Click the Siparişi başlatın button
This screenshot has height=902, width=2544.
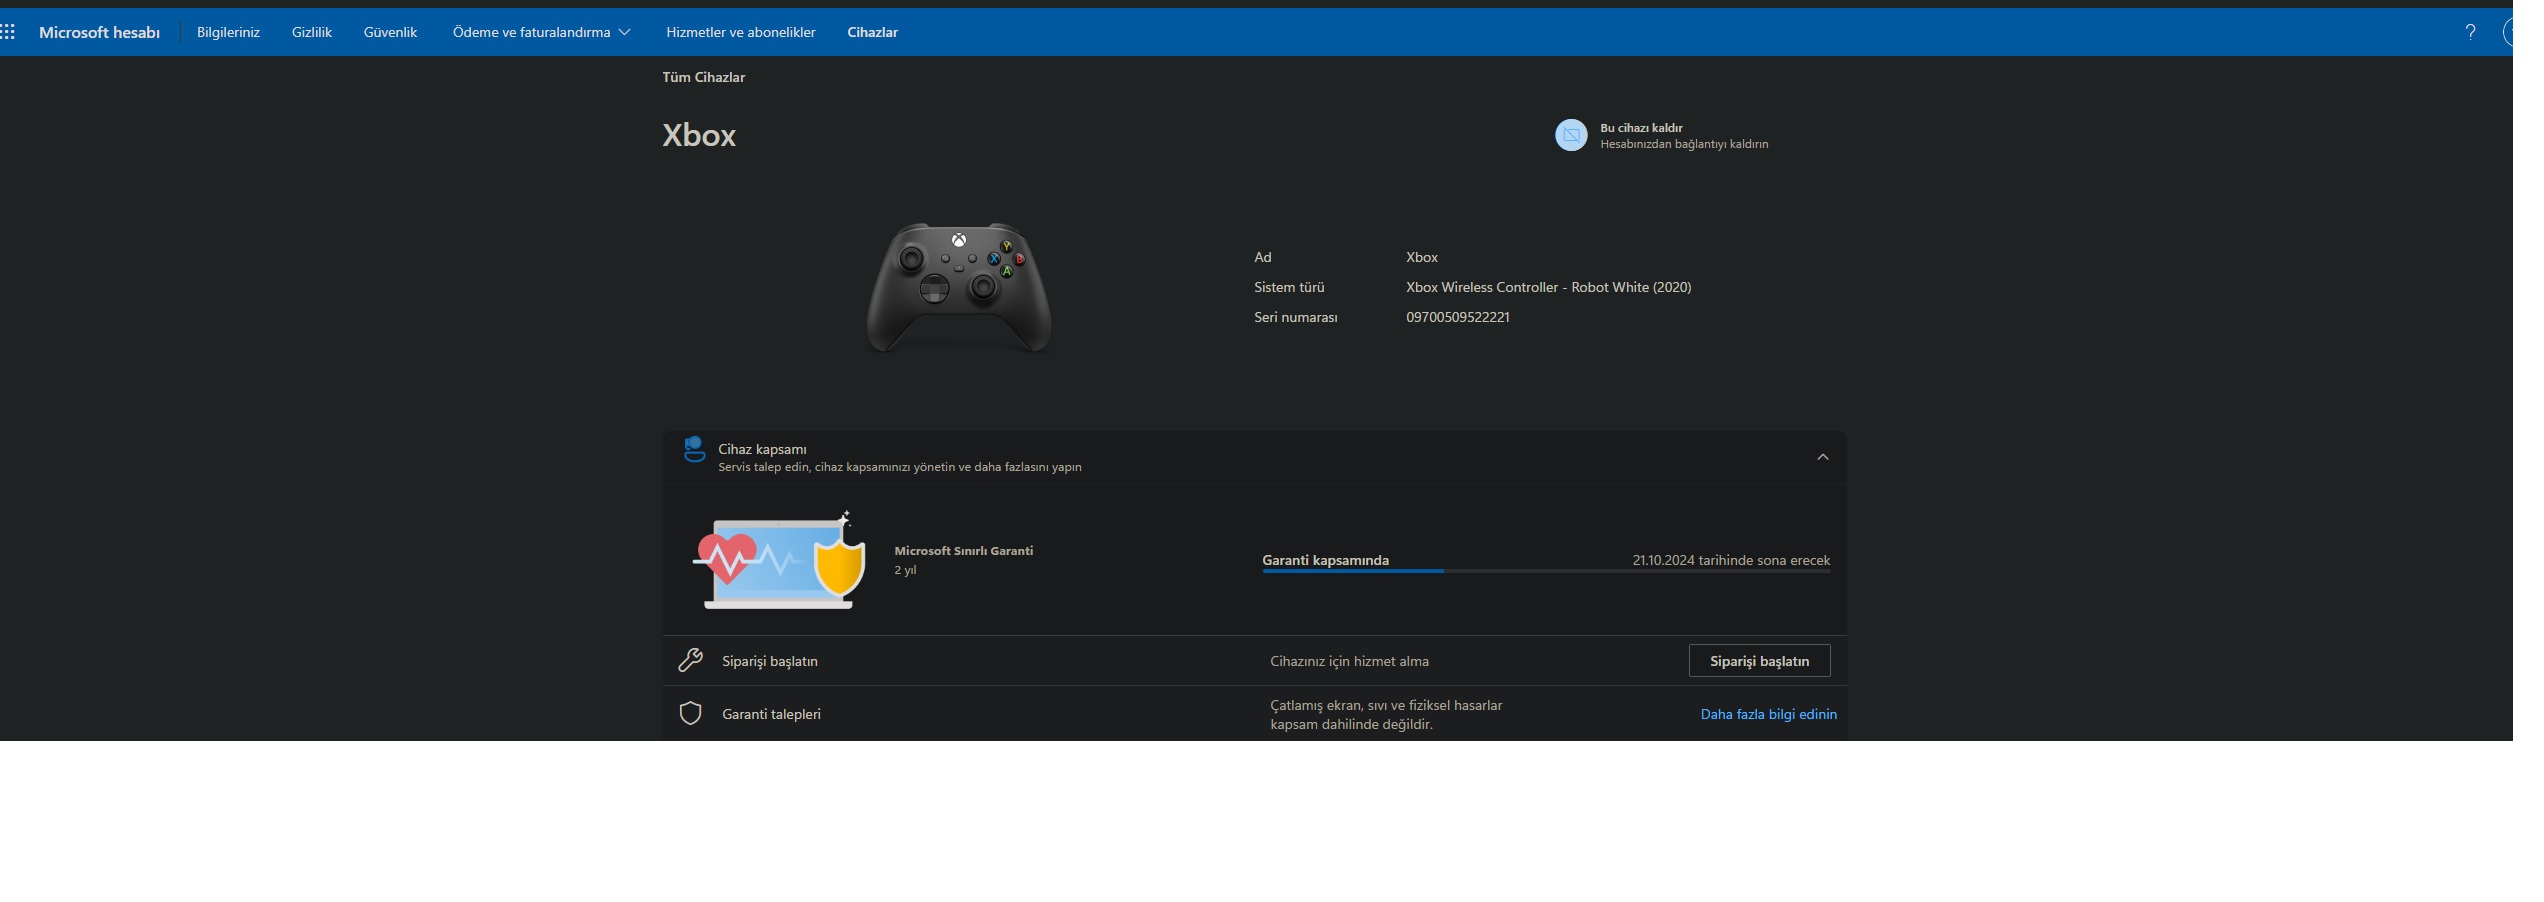pyautogui.click(x=1759, y=661)
